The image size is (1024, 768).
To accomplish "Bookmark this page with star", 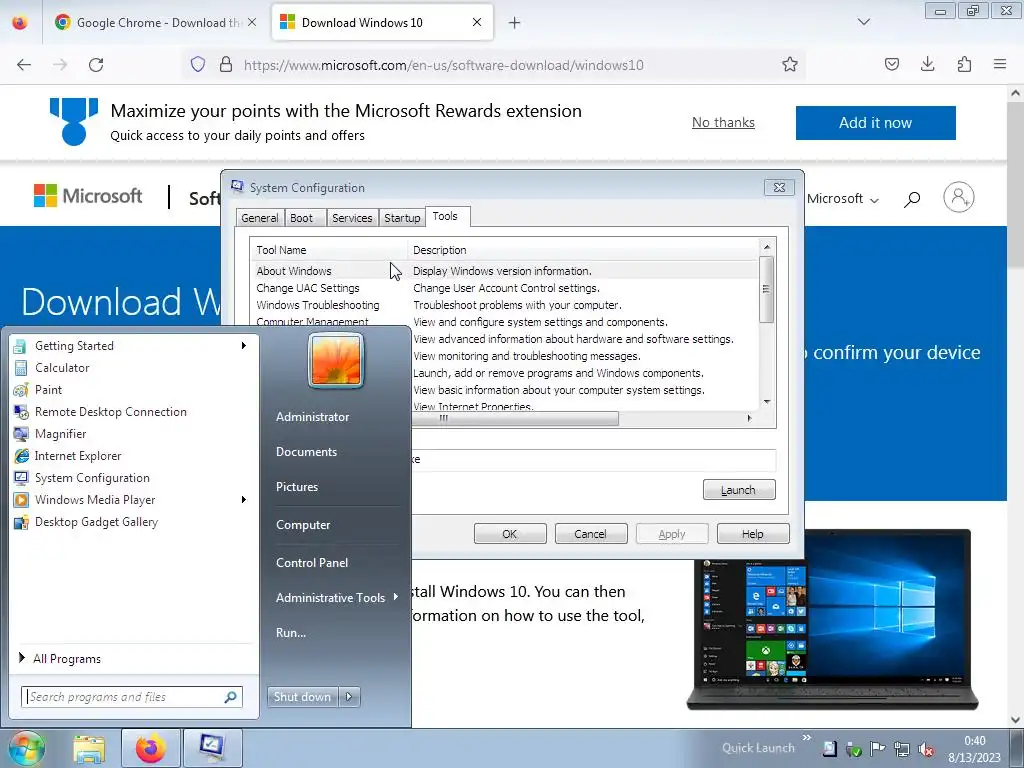I will tap(790, 65).
